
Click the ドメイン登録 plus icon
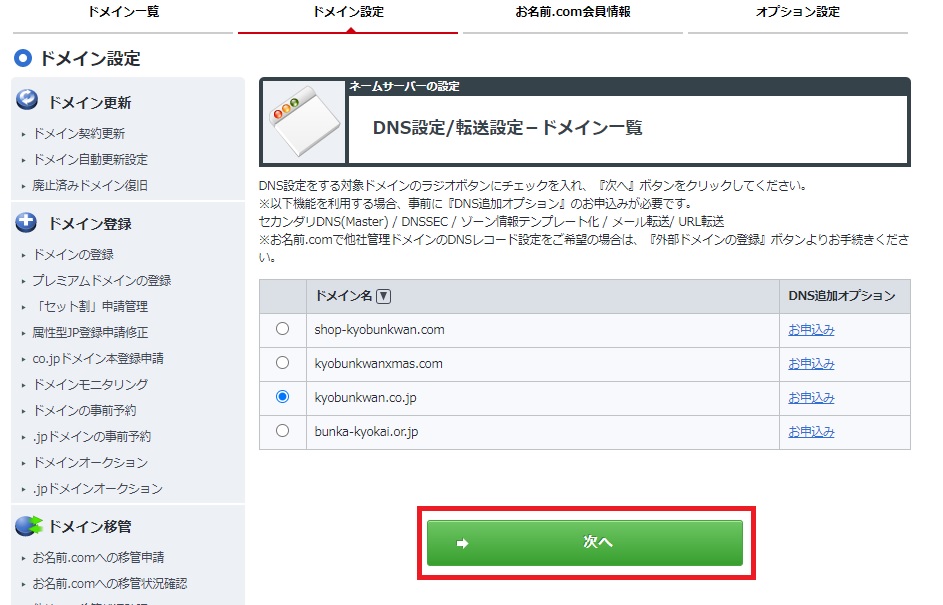click(28, 222)
